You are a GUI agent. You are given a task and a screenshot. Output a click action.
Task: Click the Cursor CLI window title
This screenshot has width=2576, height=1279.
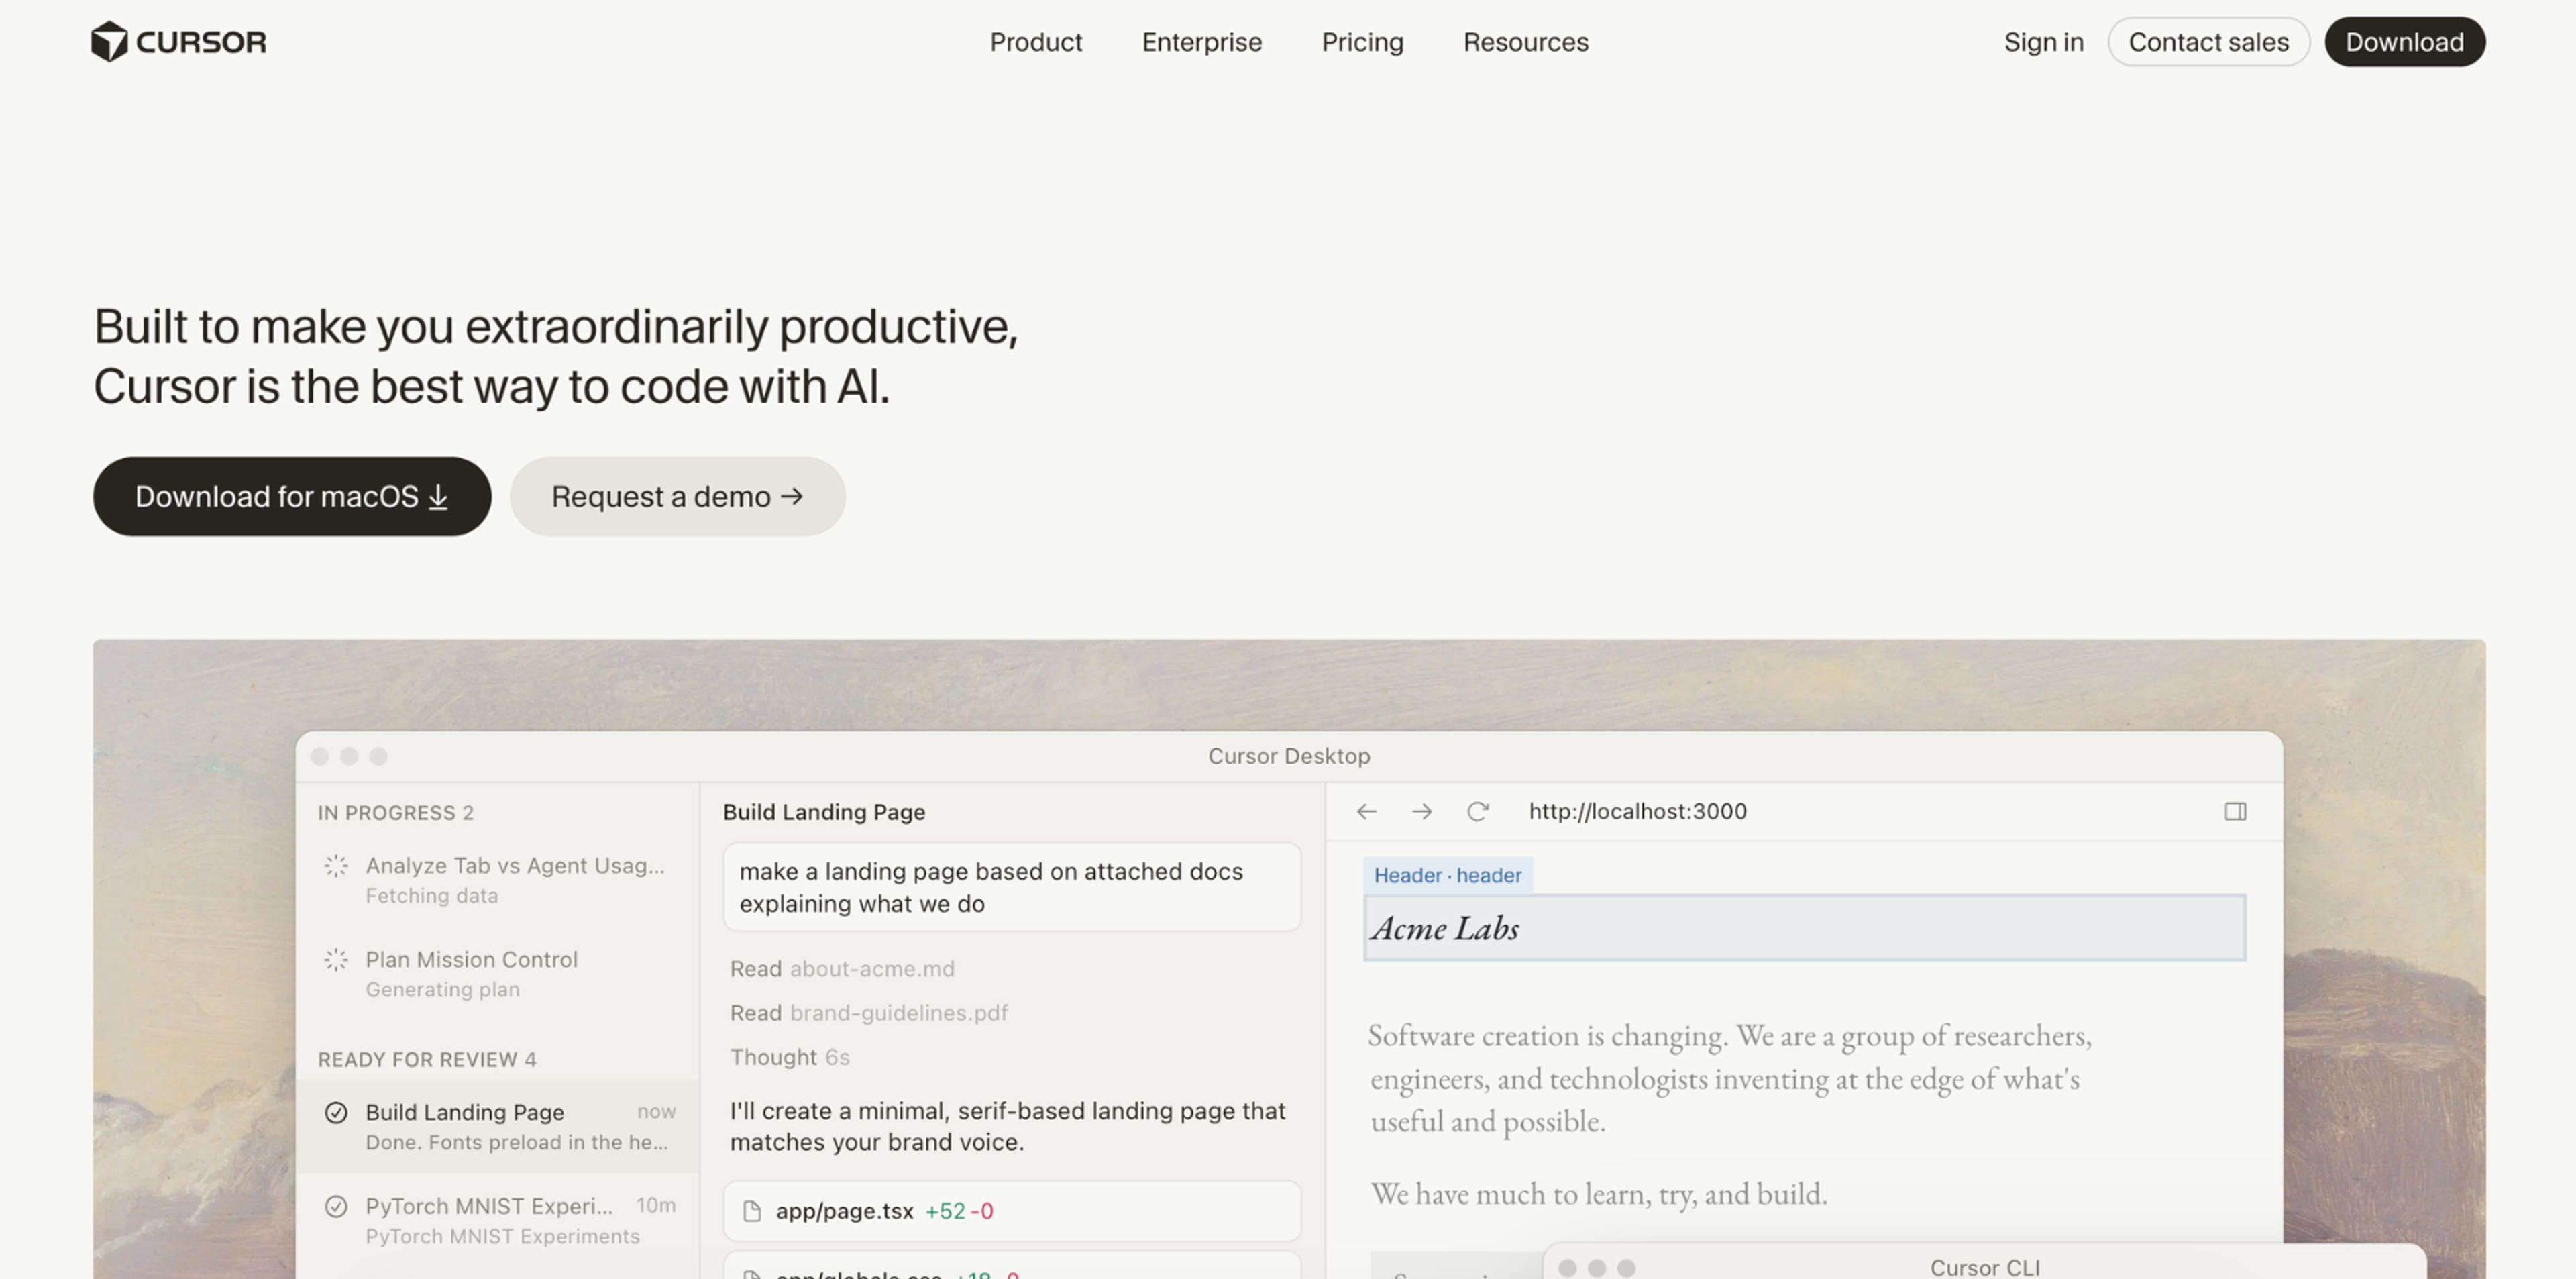(1984, 1267)
